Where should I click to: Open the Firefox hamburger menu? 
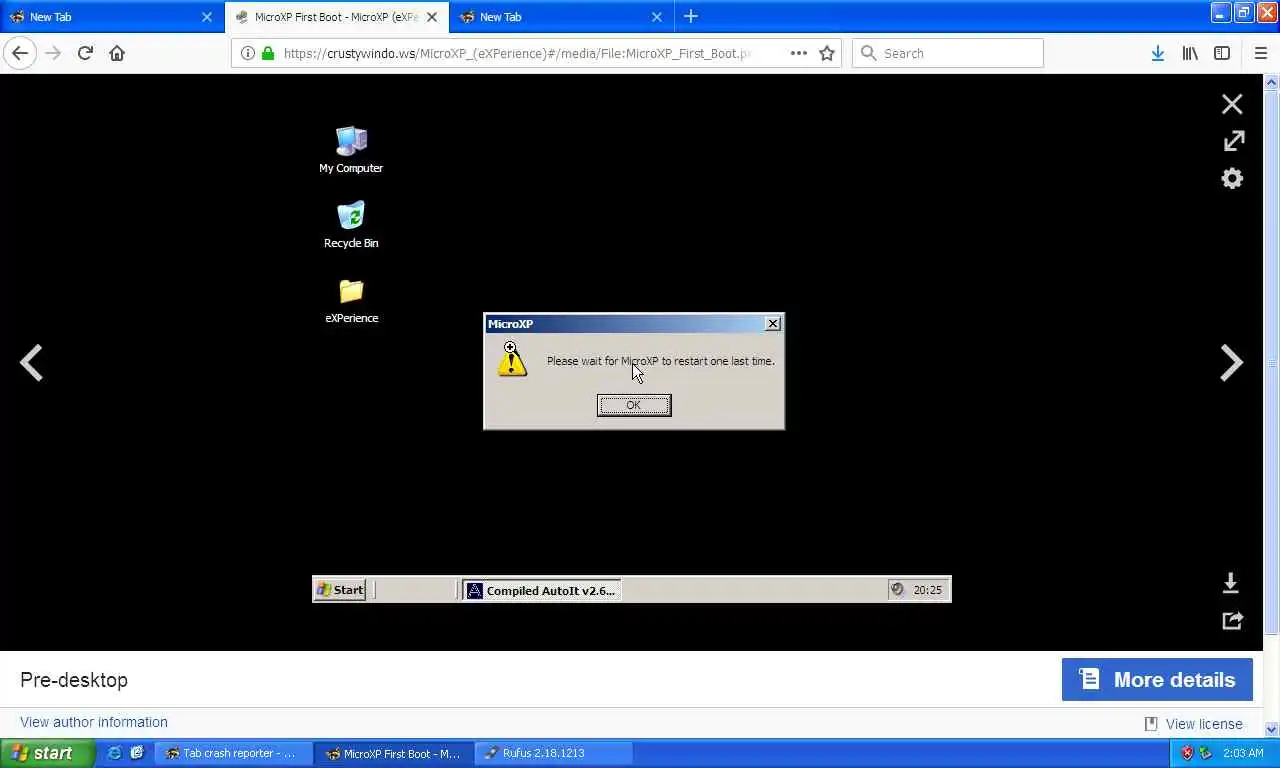(x=1260, y=53)
